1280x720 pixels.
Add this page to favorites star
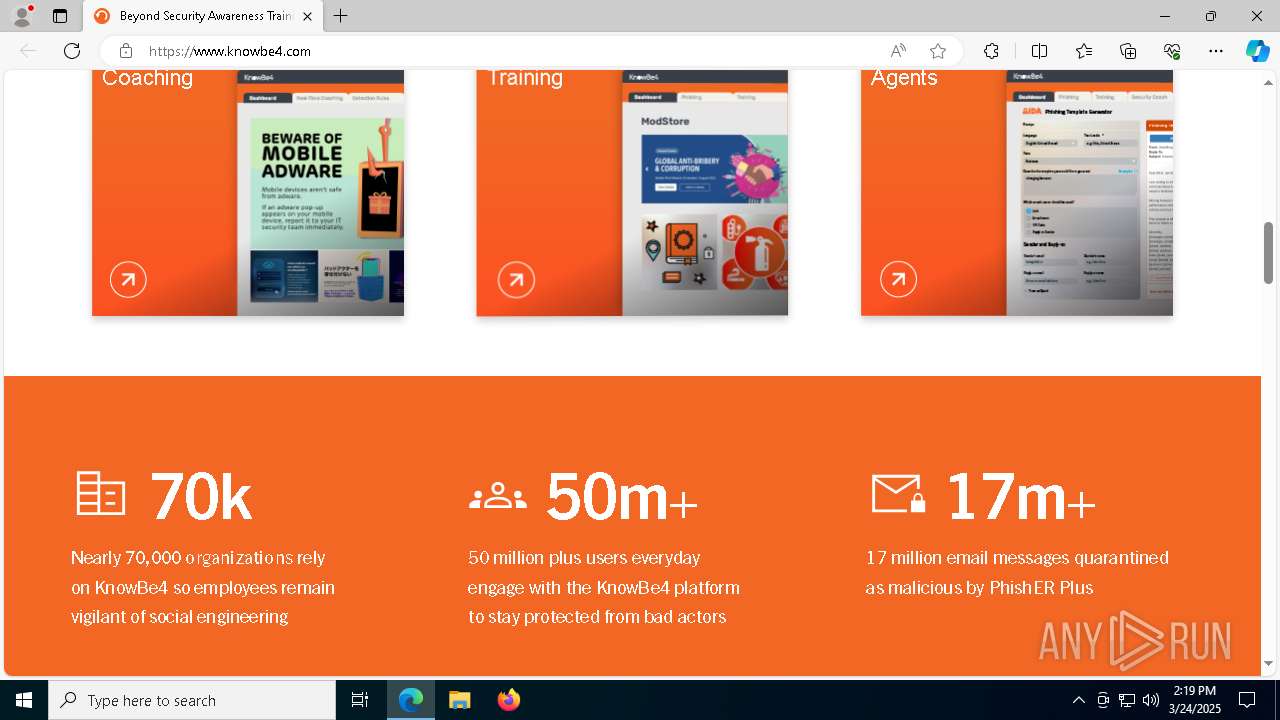pyautogui.click(x=937, y=51)
